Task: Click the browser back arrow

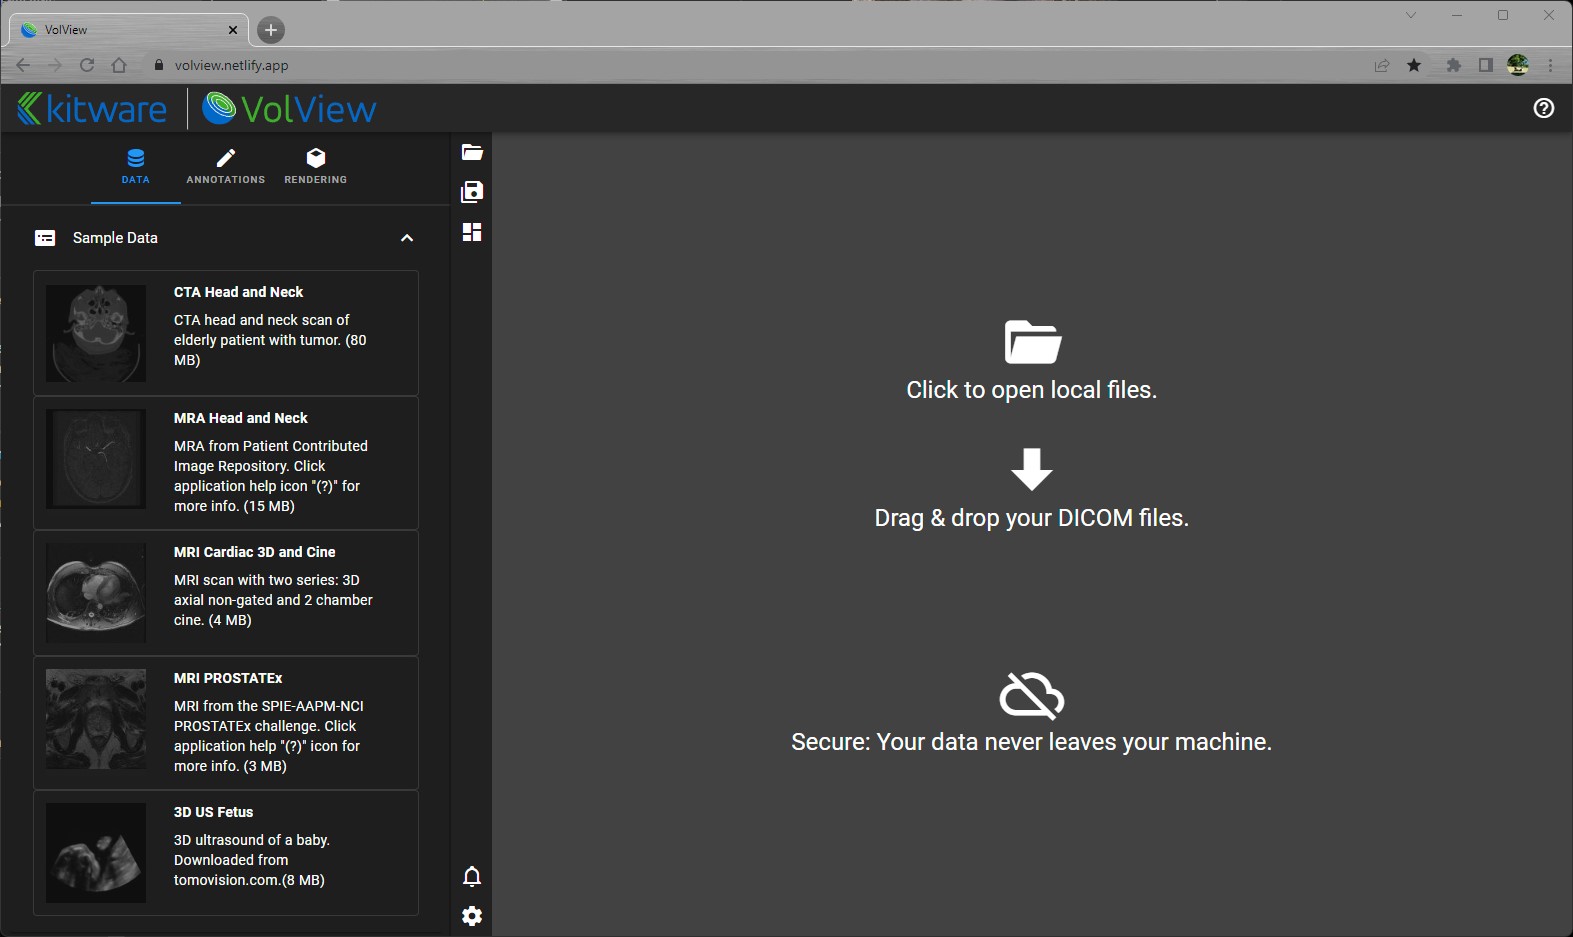Action: tap(23, 65)
